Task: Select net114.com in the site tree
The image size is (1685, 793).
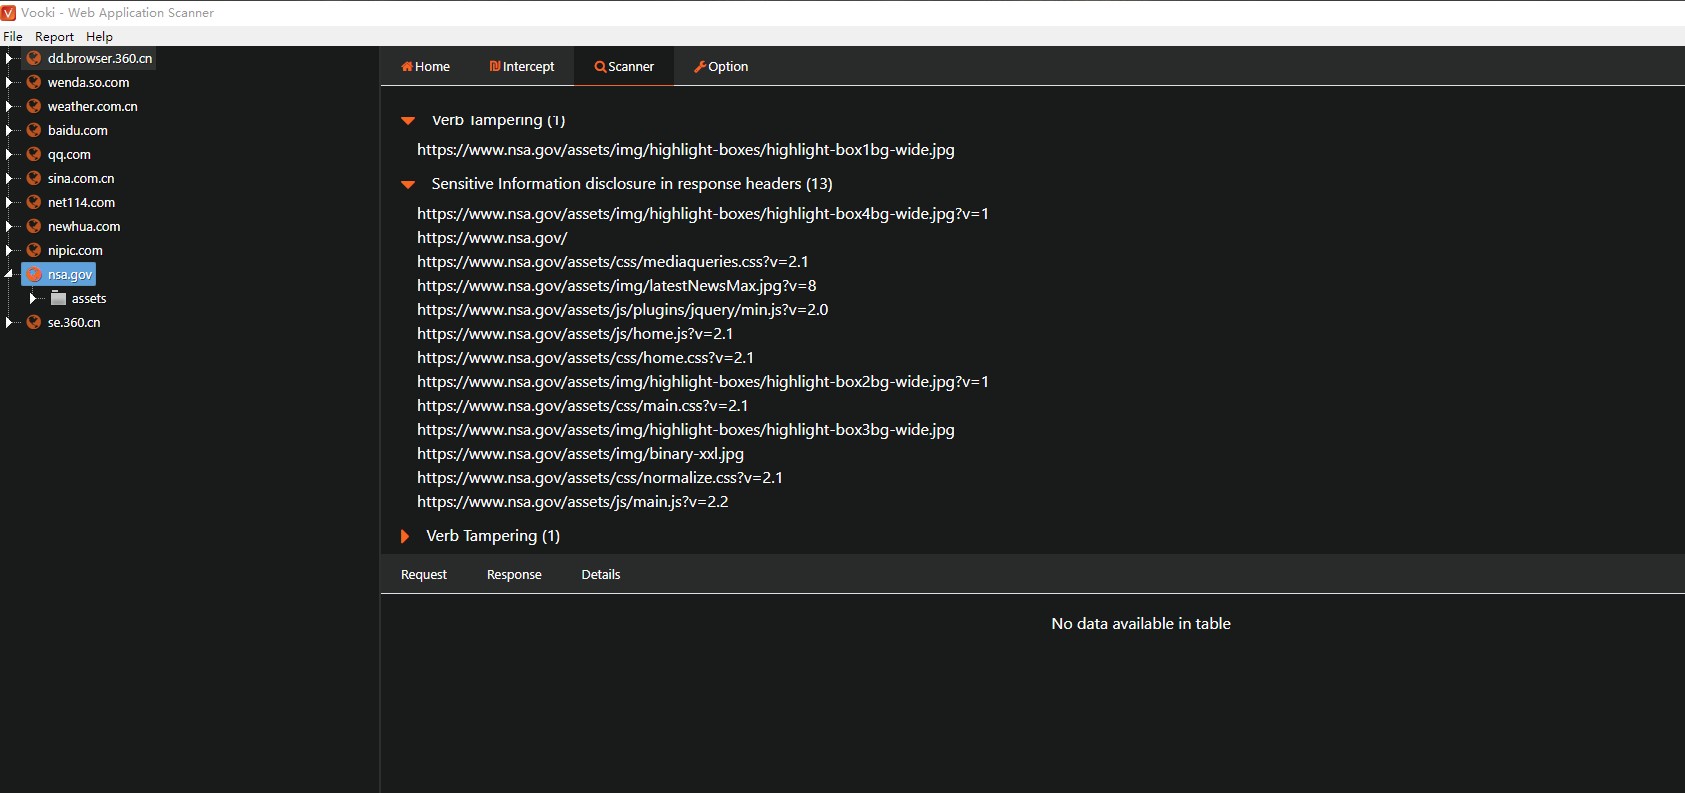Action: (81, 202)
